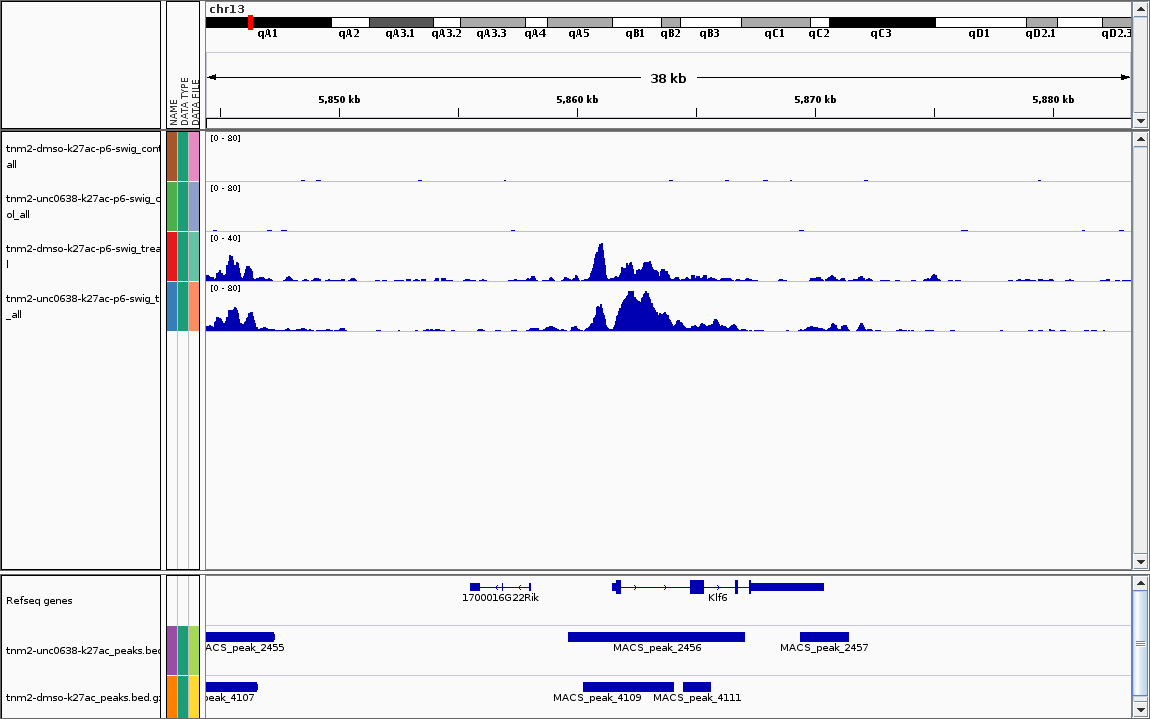The image size is (1150, 719).
Task: Select the MACS_peak_2457 peak bar
Action: tap(824, 637)
